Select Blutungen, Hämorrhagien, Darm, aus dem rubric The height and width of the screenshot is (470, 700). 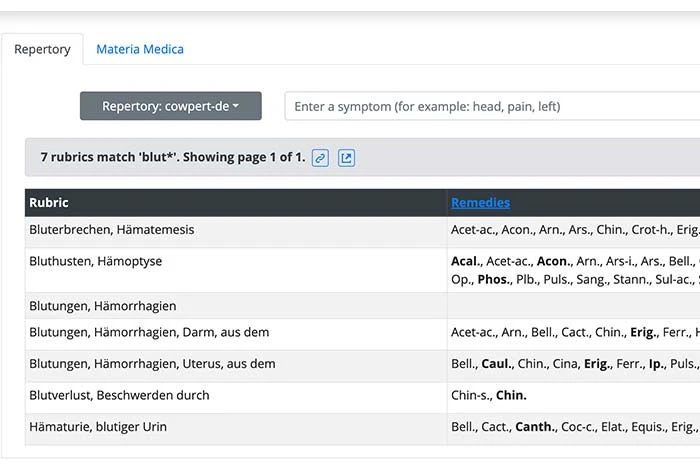coord(149,332)
